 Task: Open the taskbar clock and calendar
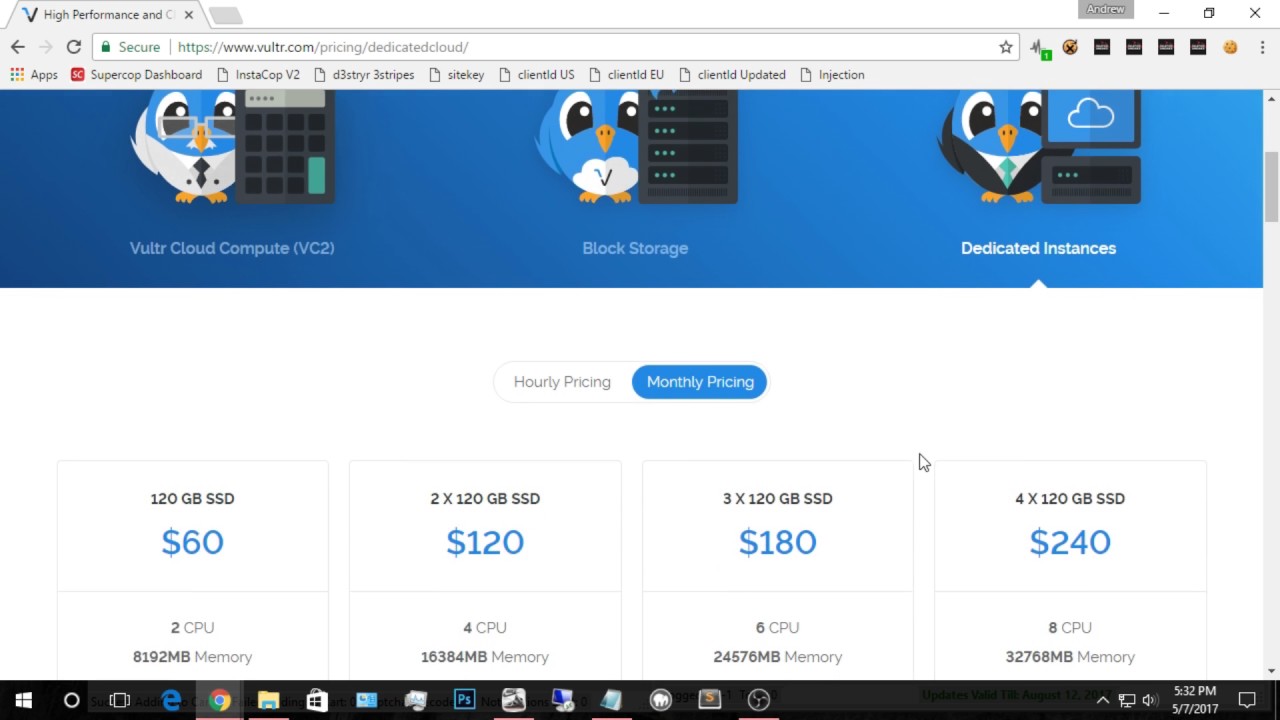click(1195, 700)
